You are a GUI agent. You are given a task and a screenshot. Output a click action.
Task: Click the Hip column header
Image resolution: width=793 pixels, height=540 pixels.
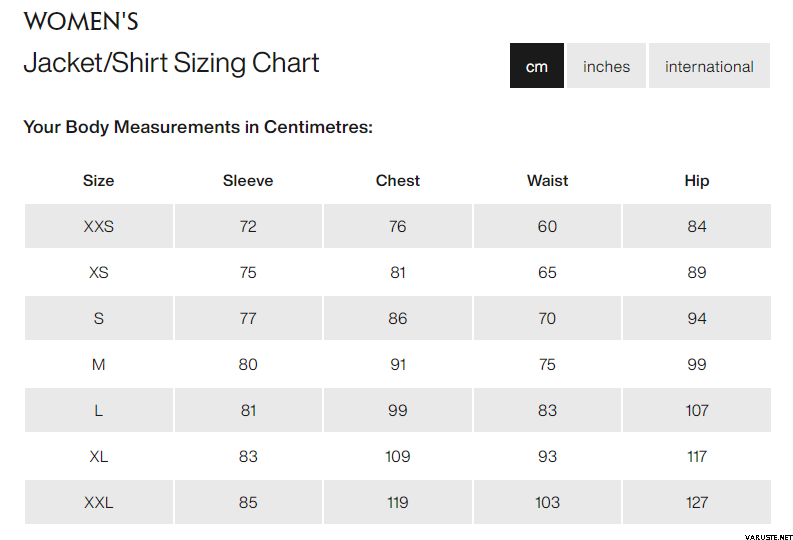pos(697,181)
